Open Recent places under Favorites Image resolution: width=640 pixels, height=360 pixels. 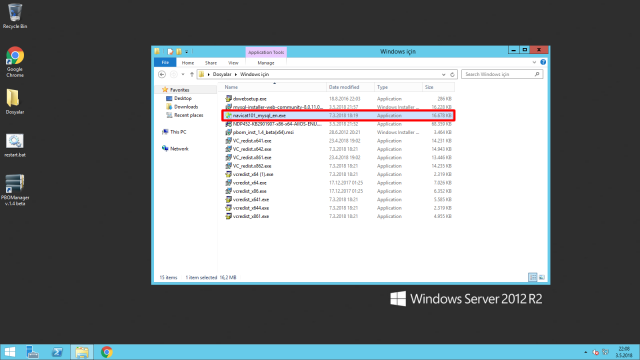pos(188,115)
